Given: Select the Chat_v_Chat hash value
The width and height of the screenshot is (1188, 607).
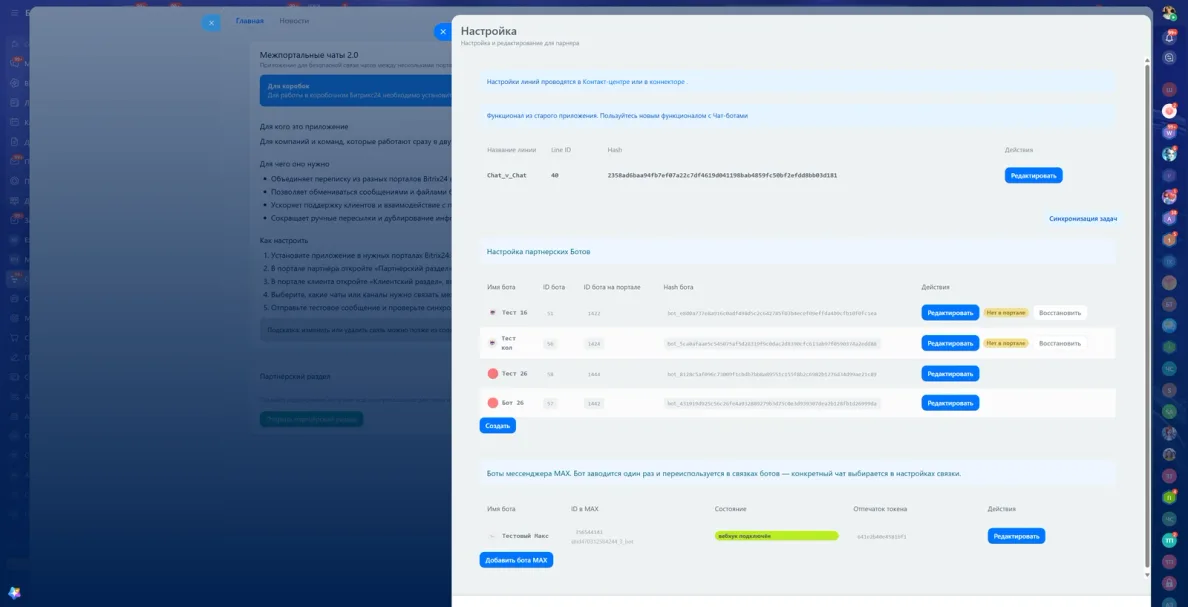Looking at the screenshot, I should (x=722, y=175).
